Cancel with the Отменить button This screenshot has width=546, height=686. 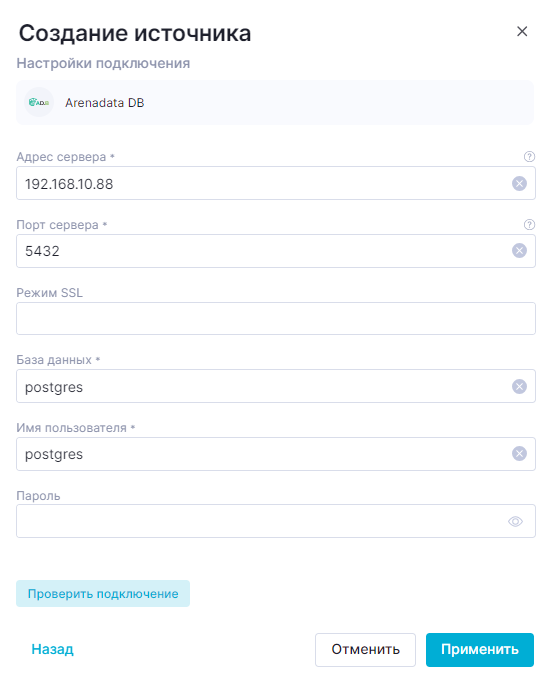click(x=365, y=650)
